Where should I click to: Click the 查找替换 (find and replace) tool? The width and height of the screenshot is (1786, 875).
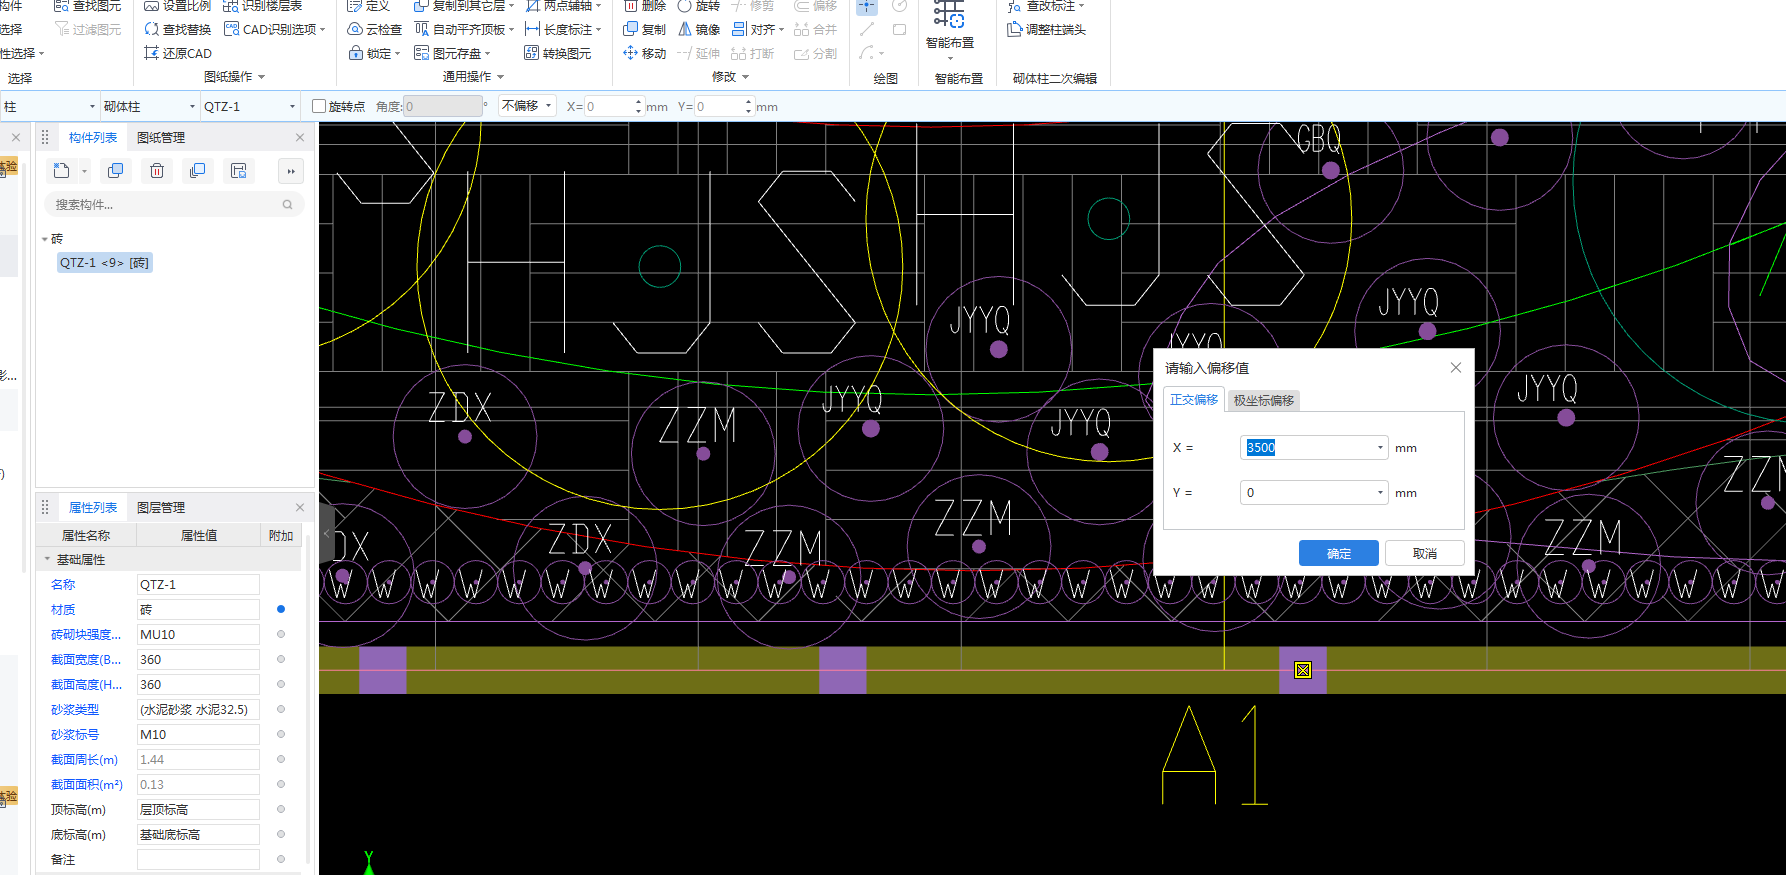coord(178,29)
